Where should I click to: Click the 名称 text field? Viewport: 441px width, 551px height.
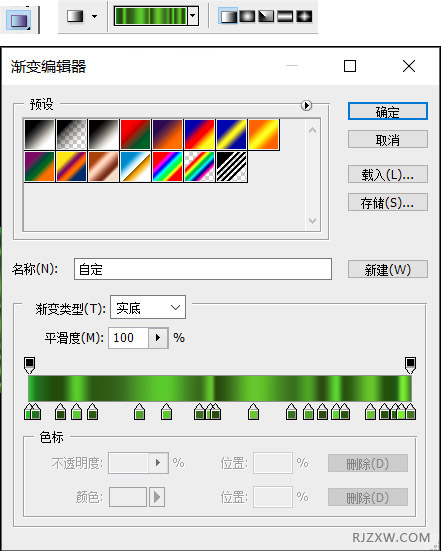pos(203,269)
